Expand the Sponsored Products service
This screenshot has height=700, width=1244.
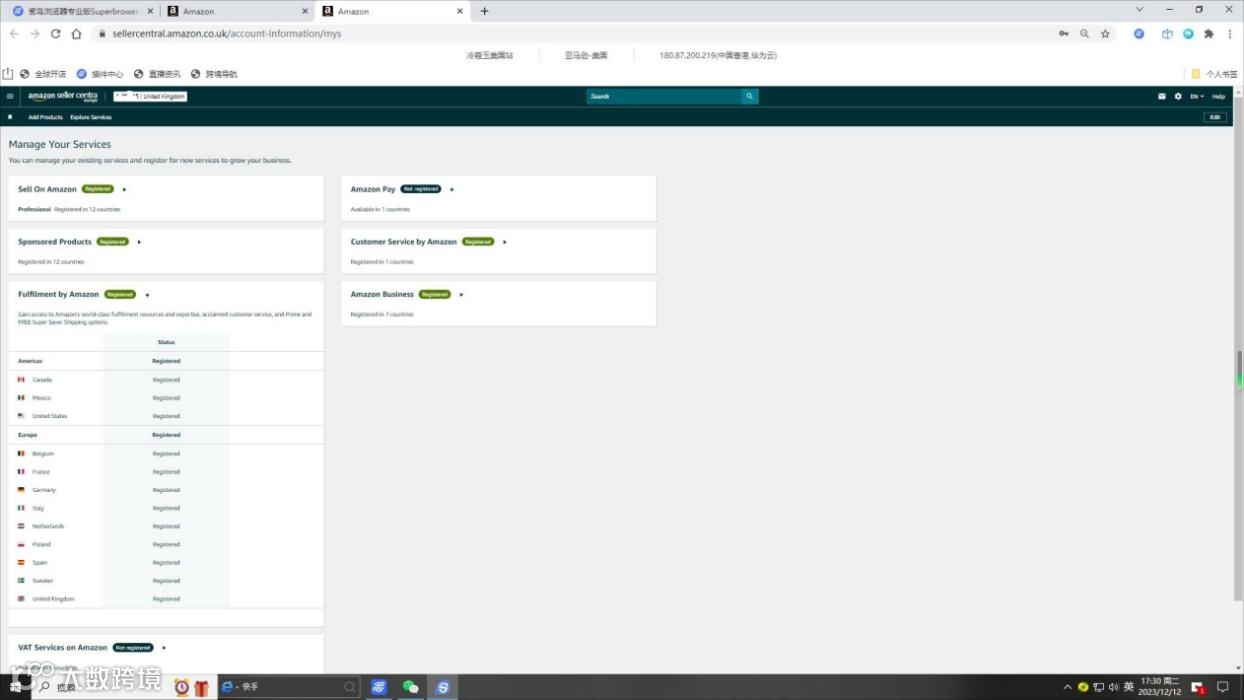[139, 242]
